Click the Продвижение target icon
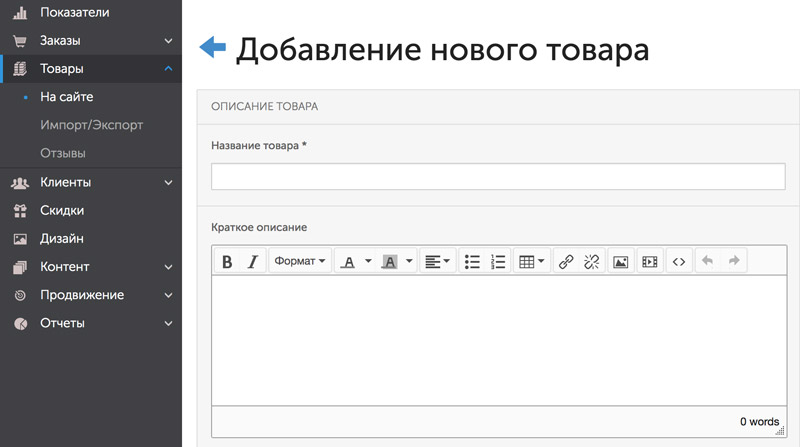 (x=20, y=295)
